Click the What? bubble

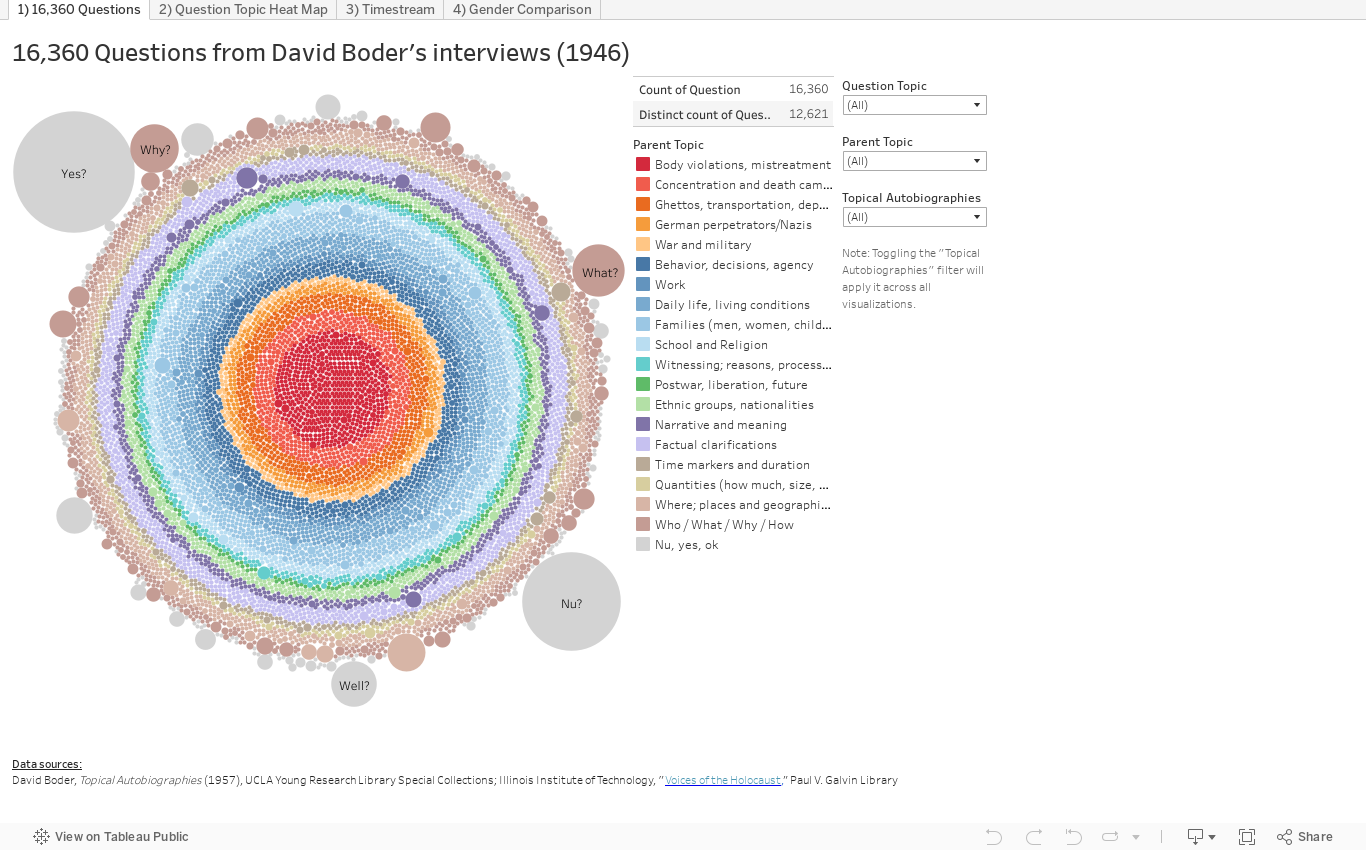pyautogui.click(x=599, y=271)
